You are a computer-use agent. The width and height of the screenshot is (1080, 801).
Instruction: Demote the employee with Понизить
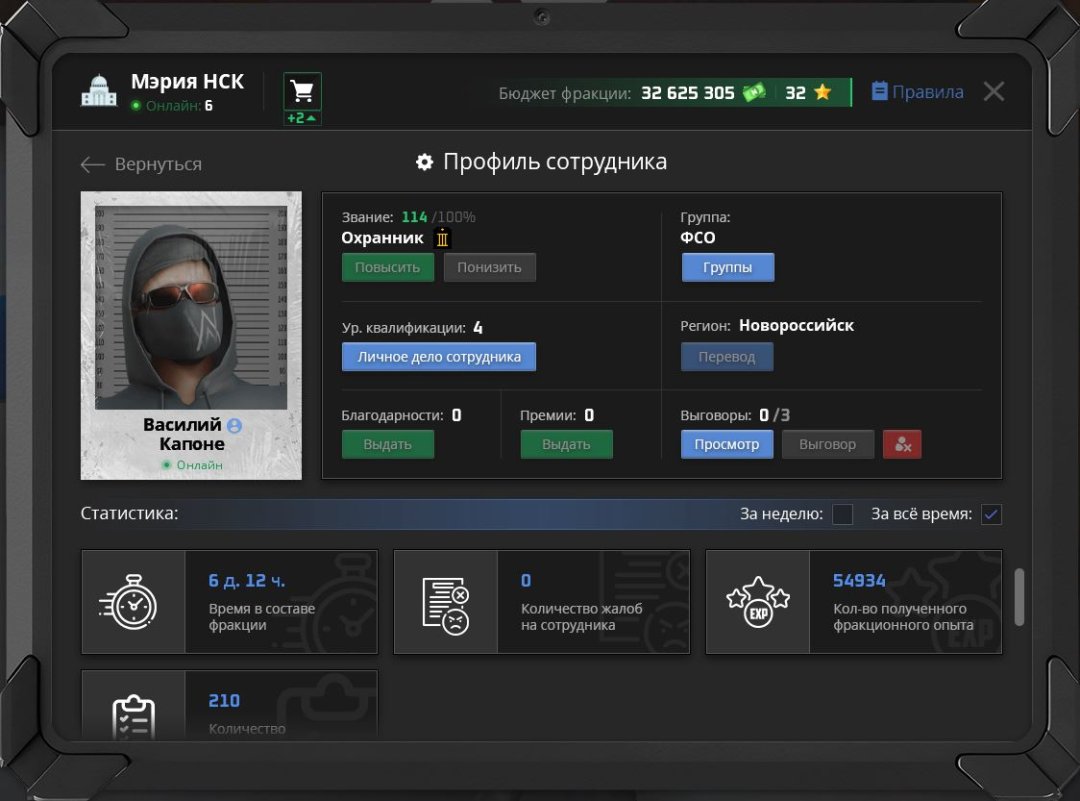[489, 267]
